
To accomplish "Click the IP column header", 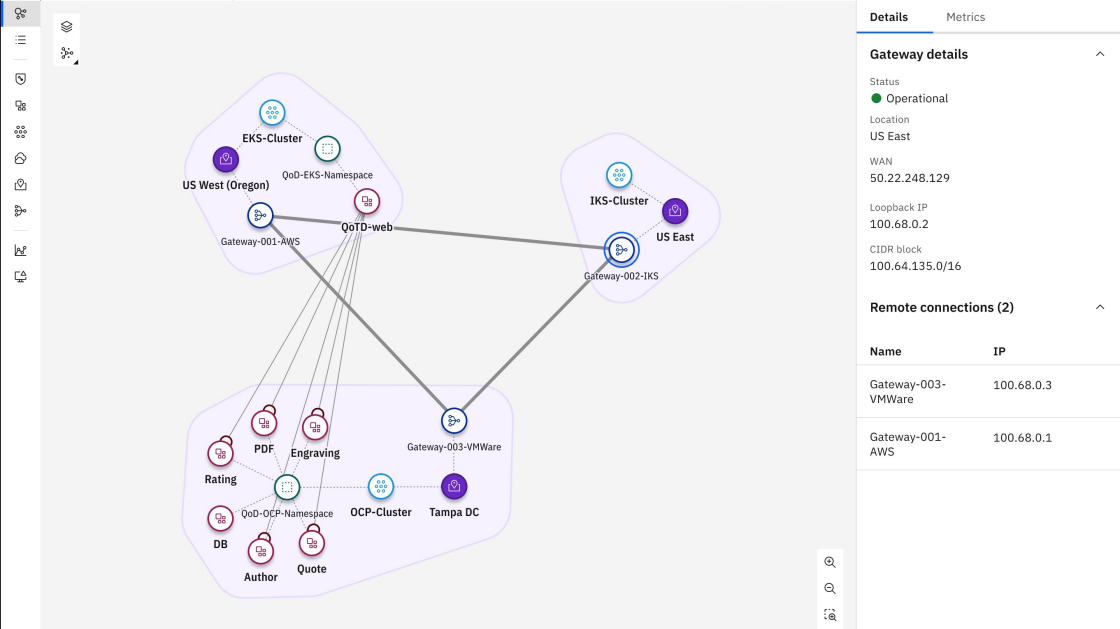I will pos(999,351).
